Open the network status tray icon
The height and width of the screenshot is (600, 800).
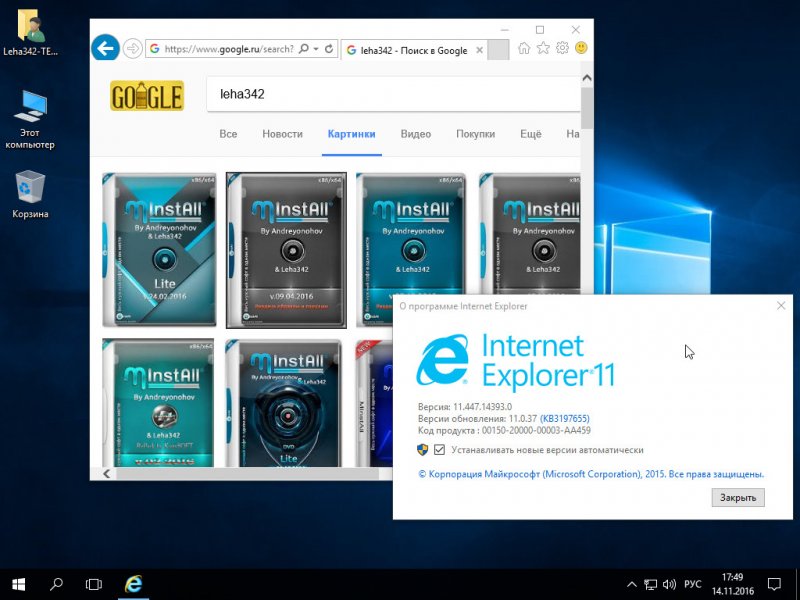[650, 584]
